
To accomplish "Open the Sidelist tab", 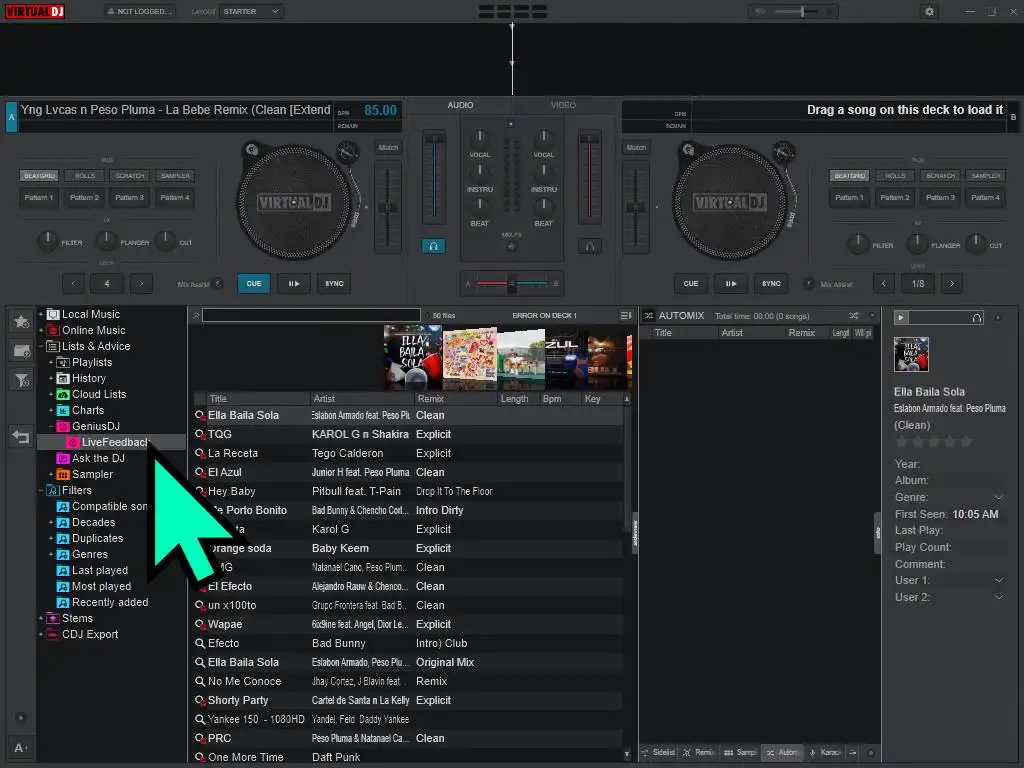I will coord(658,752).
